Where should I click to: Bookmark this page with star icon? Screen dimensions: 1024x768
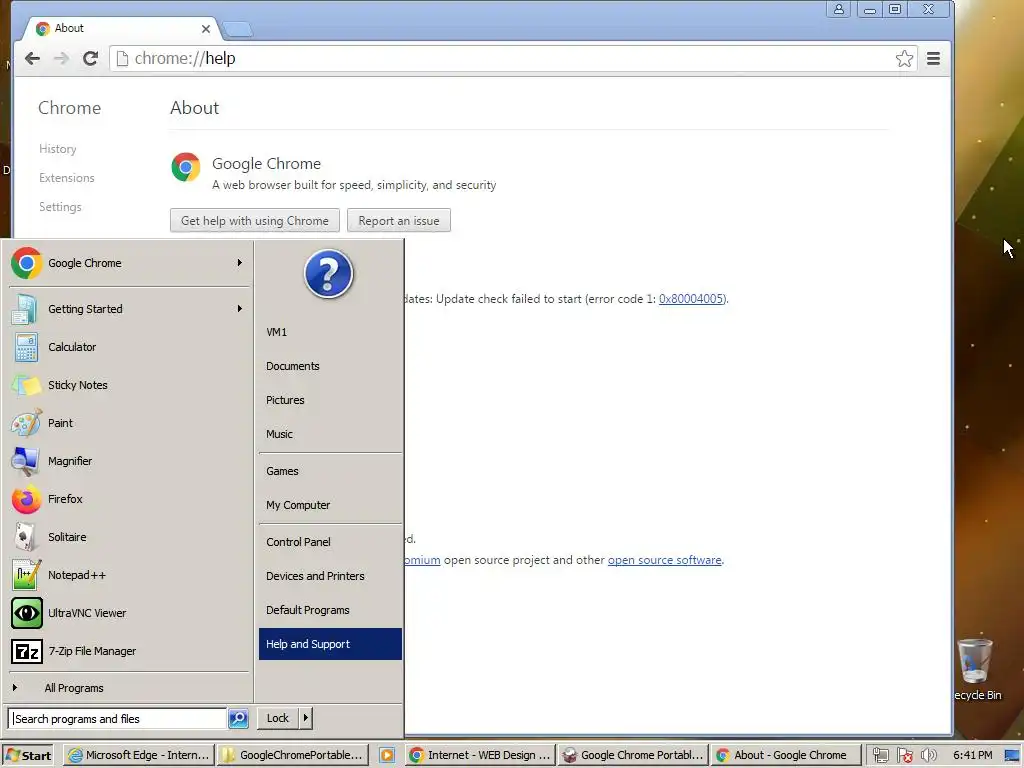[x=904, y=59]
